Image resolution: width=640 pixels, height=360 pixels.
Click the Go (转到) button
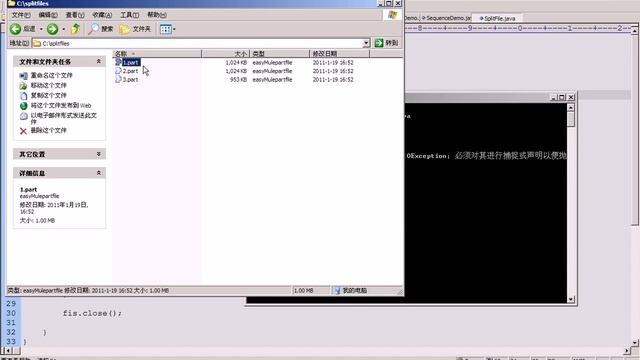click(387, 43)
